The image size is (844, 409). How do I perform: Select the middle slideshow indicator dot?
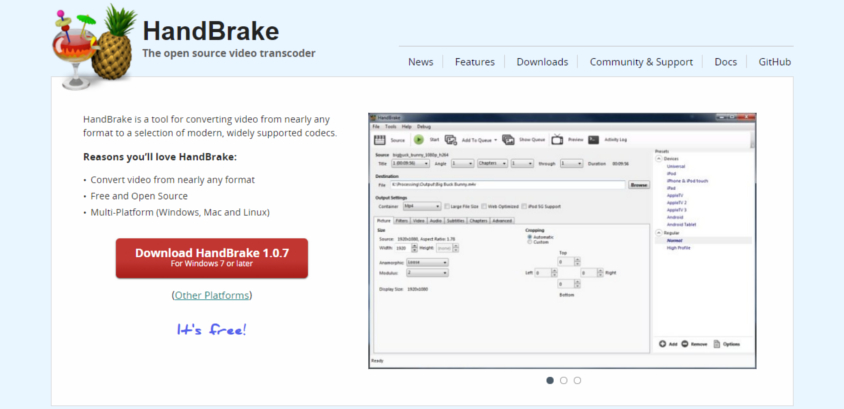pos(564,380)
